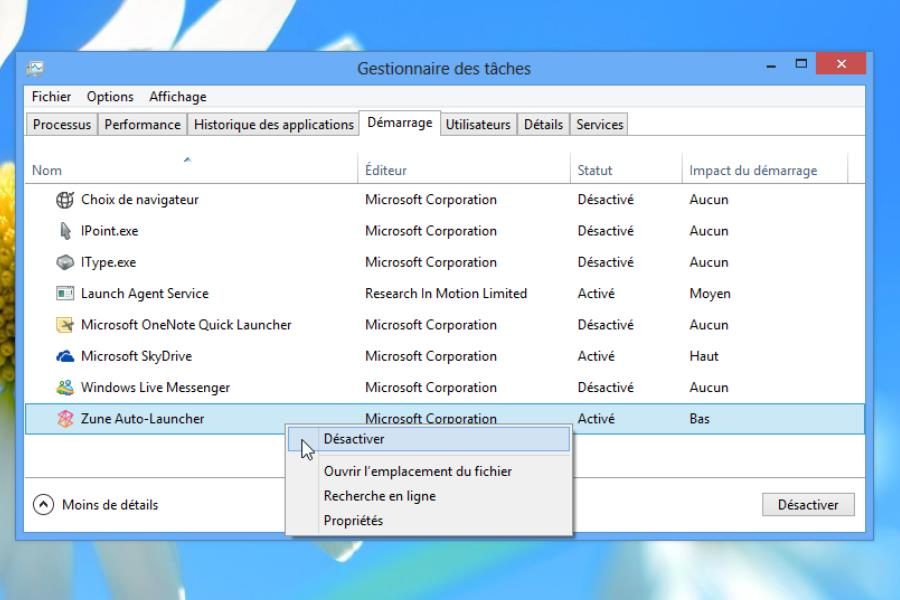Sort by the Statut column header
The height and width of the screenshot is (600, 900).
click(594, 170)
